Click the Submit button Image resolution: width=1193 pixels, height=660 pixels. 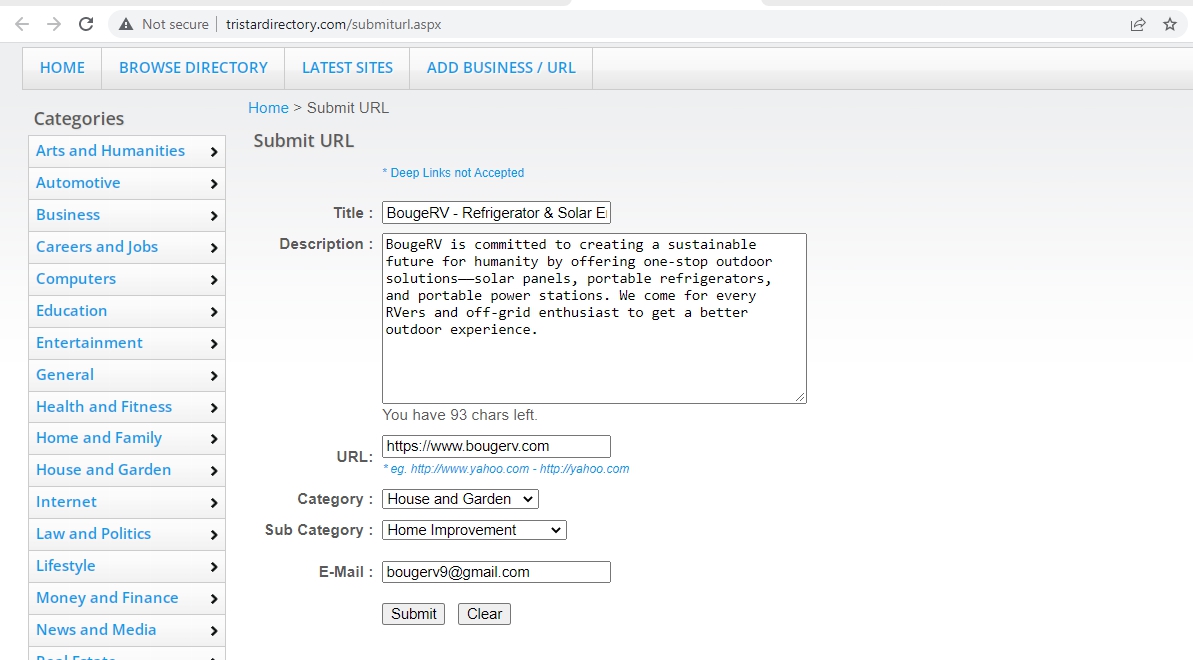(x=413, y=614)
